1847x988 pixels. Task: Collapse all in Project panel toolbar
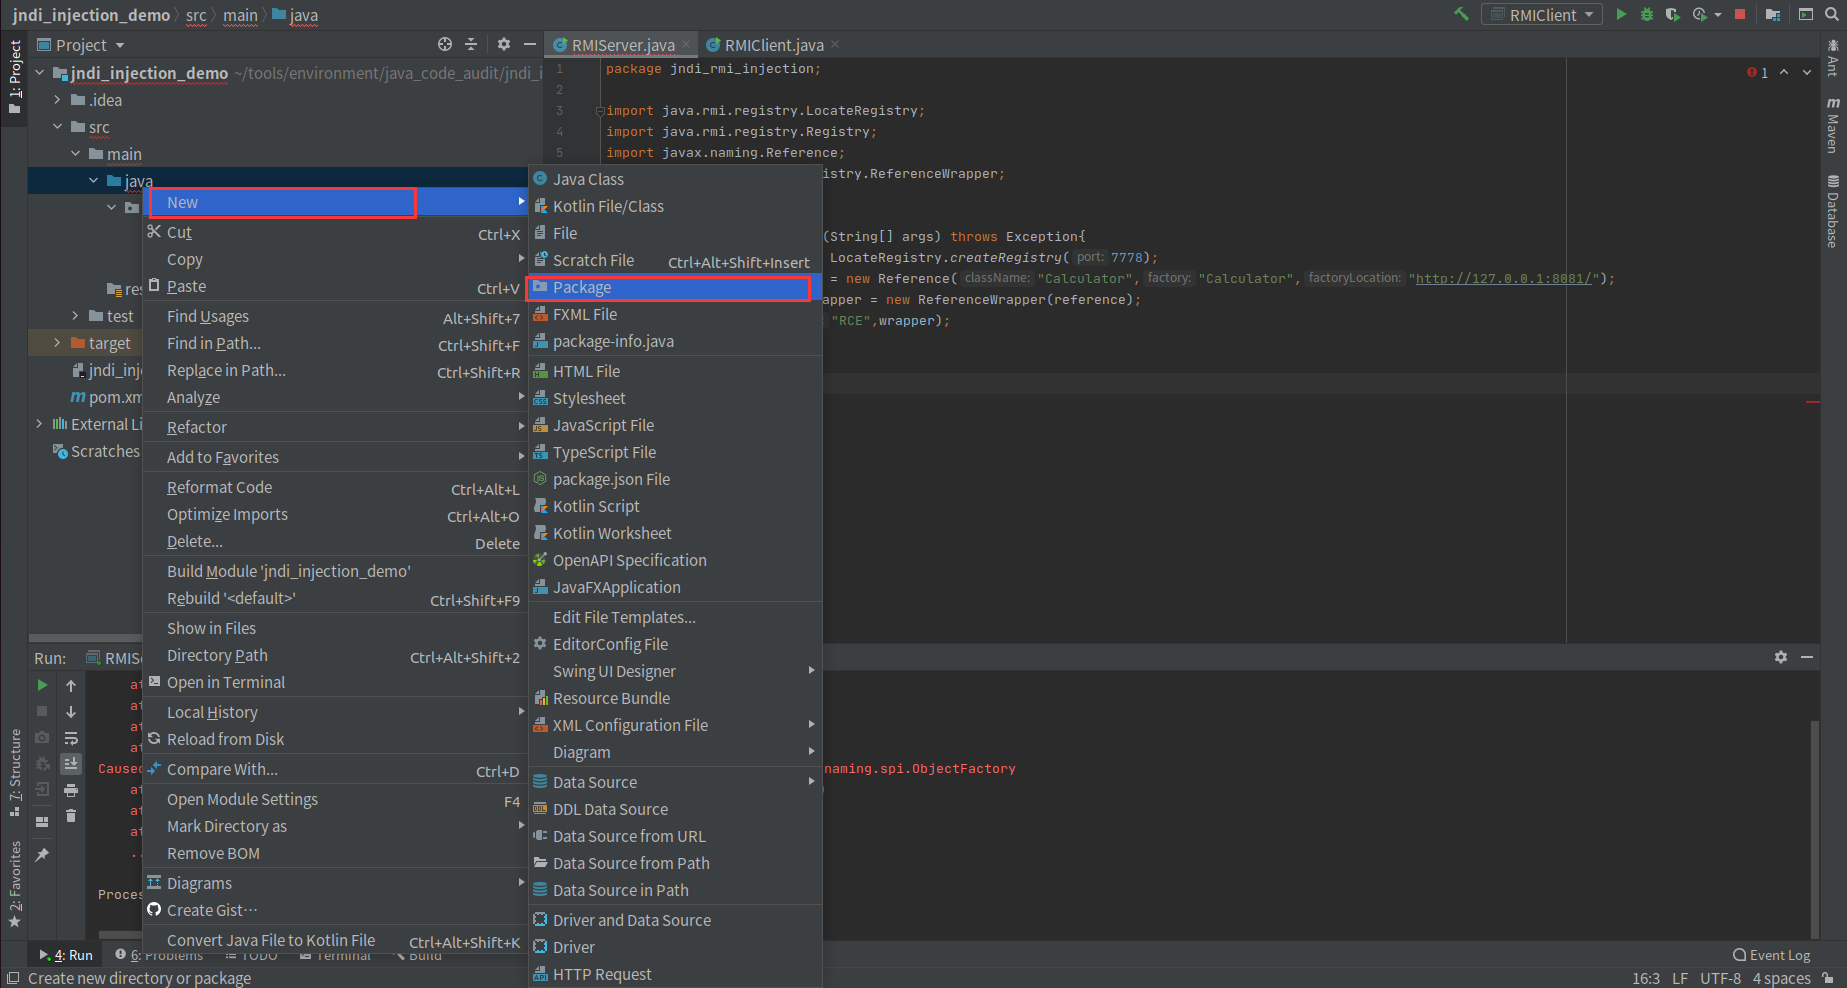[472, 44]
